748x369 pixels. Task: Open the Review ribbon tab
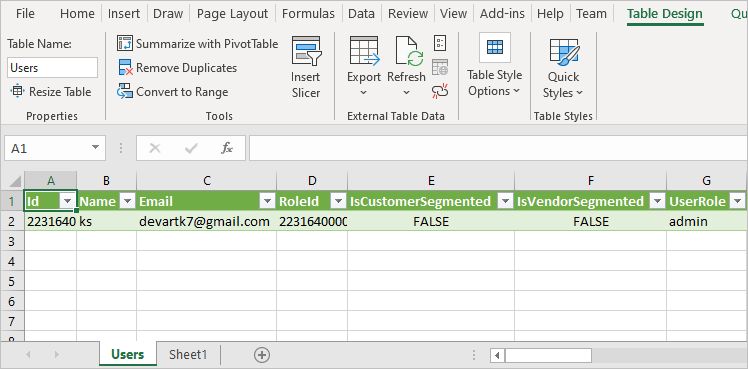point(407,14)
